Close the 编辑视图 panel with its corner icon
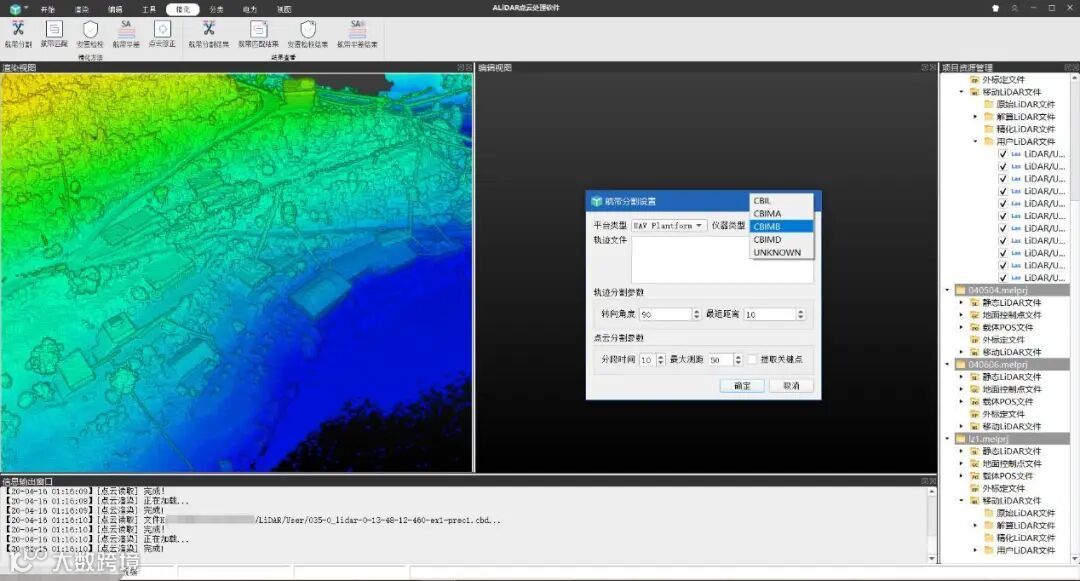This screenshot has height=581, width=1080. coord(933,67)
